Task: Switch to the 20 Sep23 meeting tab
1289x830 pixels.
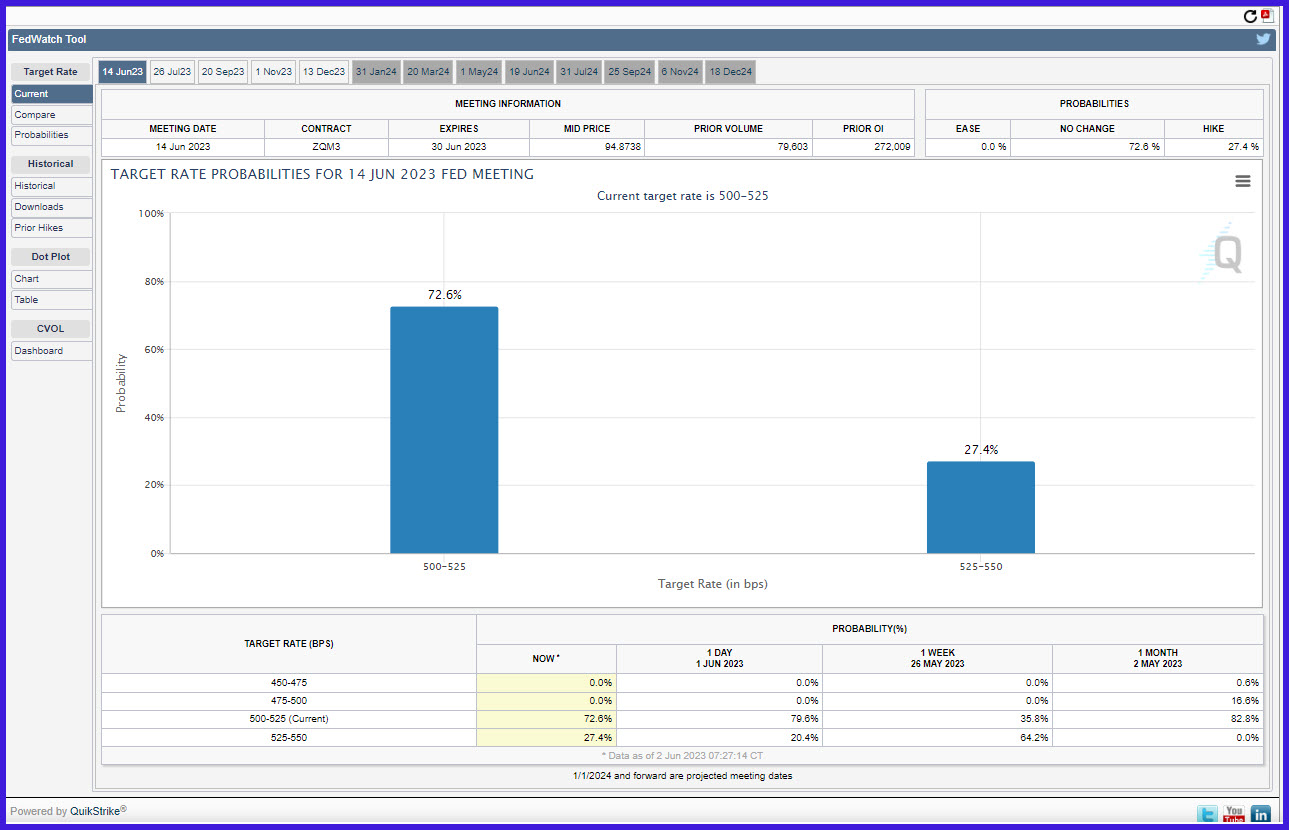Action: [x=223, y=72]
